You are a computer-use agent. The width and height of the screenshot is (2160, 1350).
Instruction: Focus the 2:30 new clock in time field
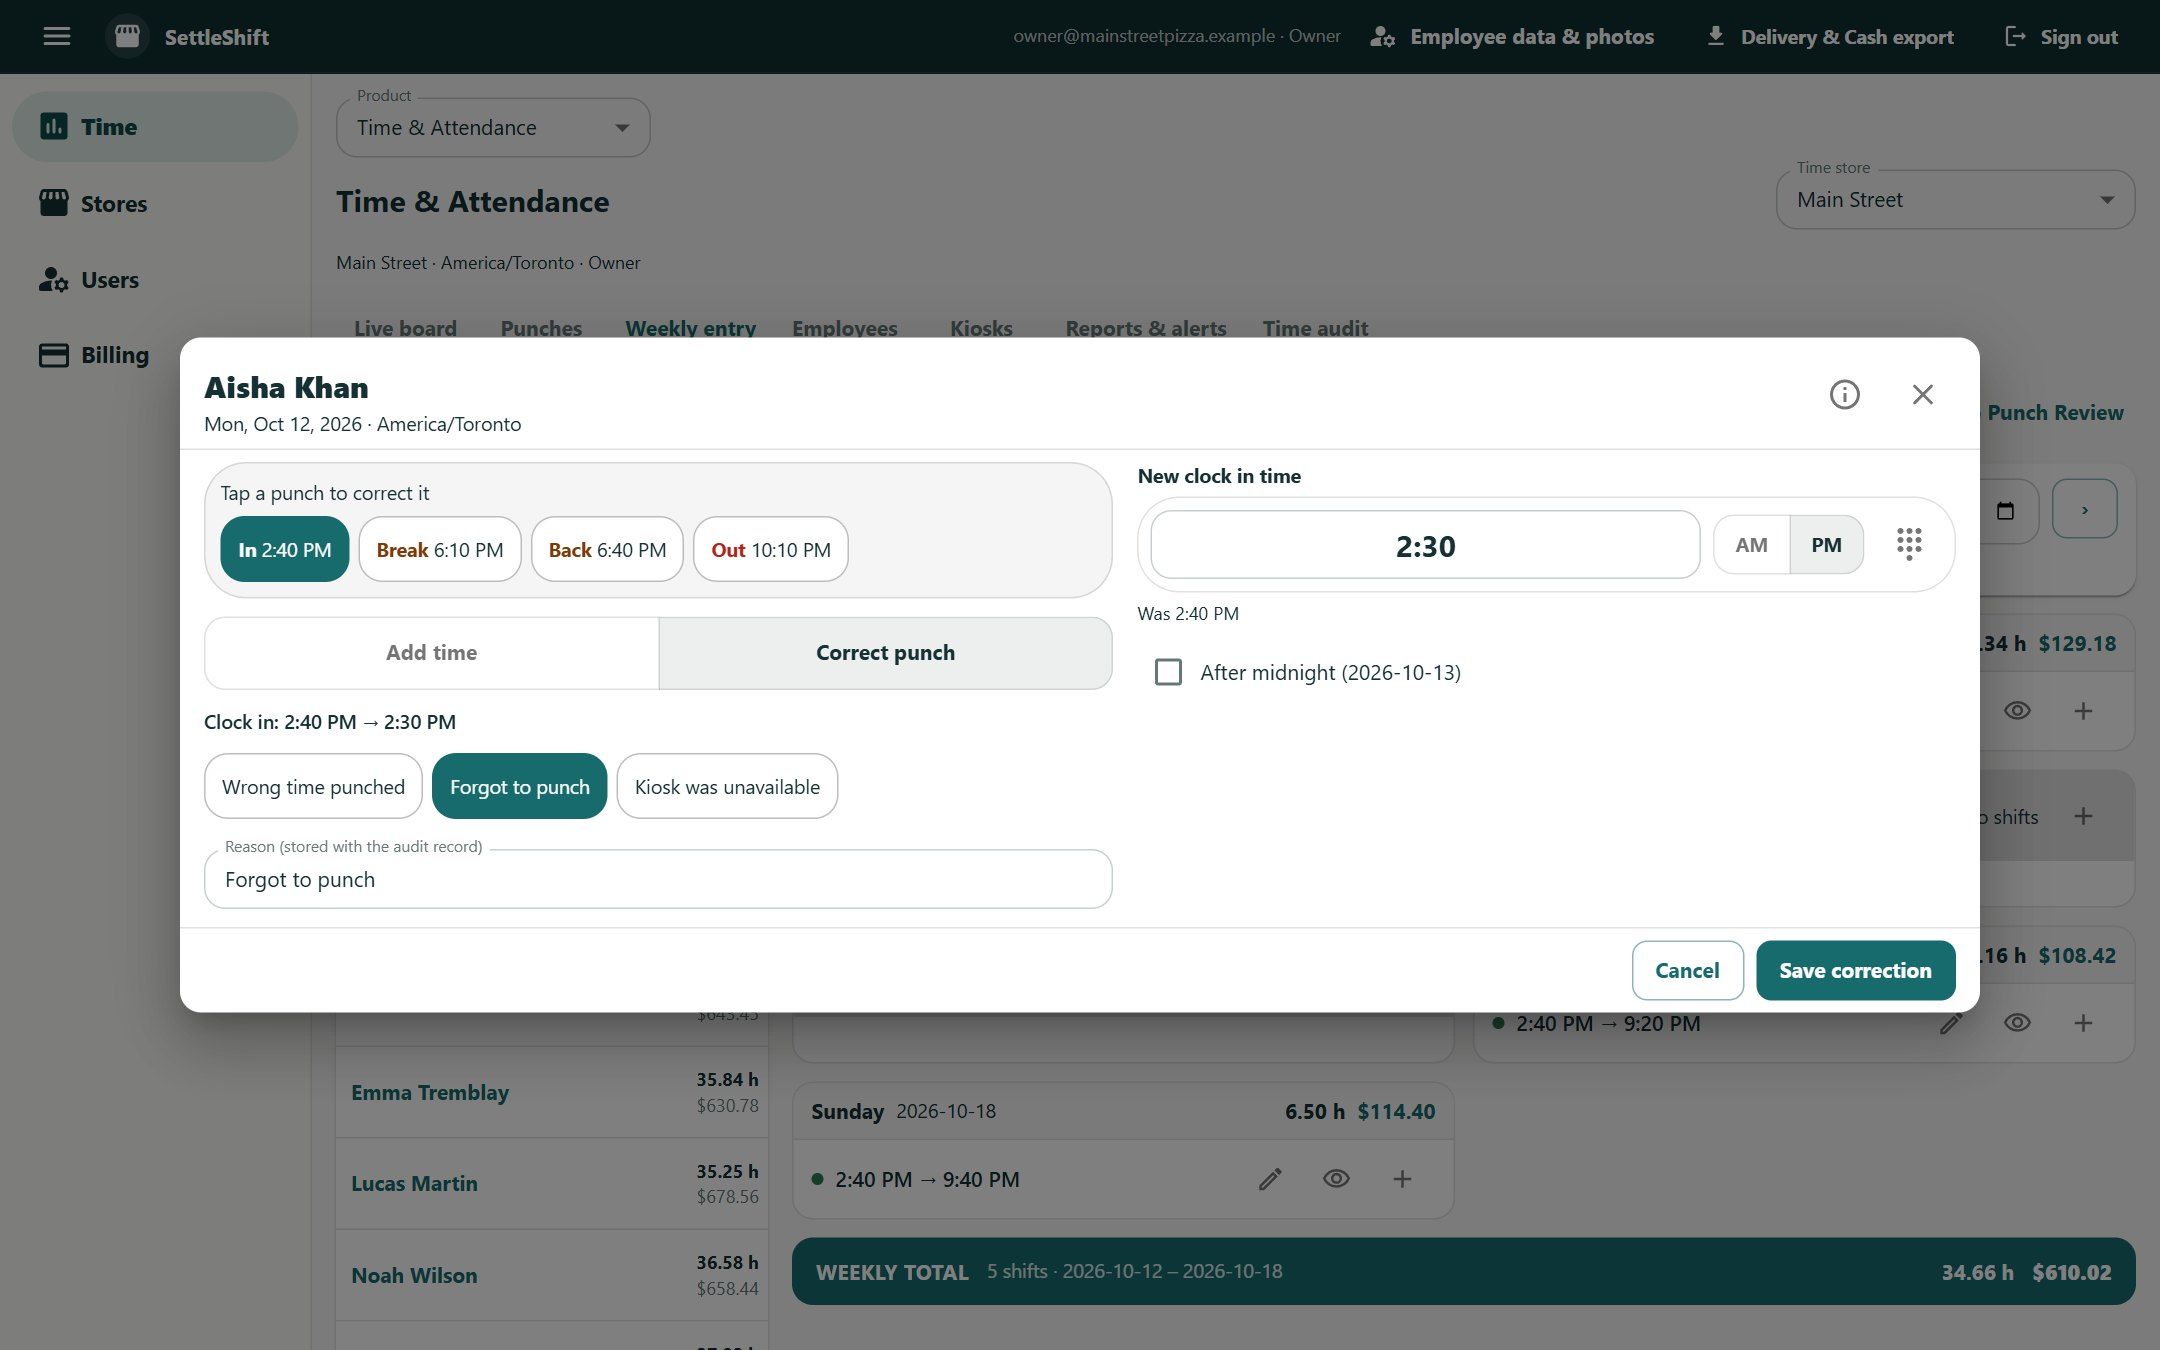pyautogui.click(x=1425, y=545)
